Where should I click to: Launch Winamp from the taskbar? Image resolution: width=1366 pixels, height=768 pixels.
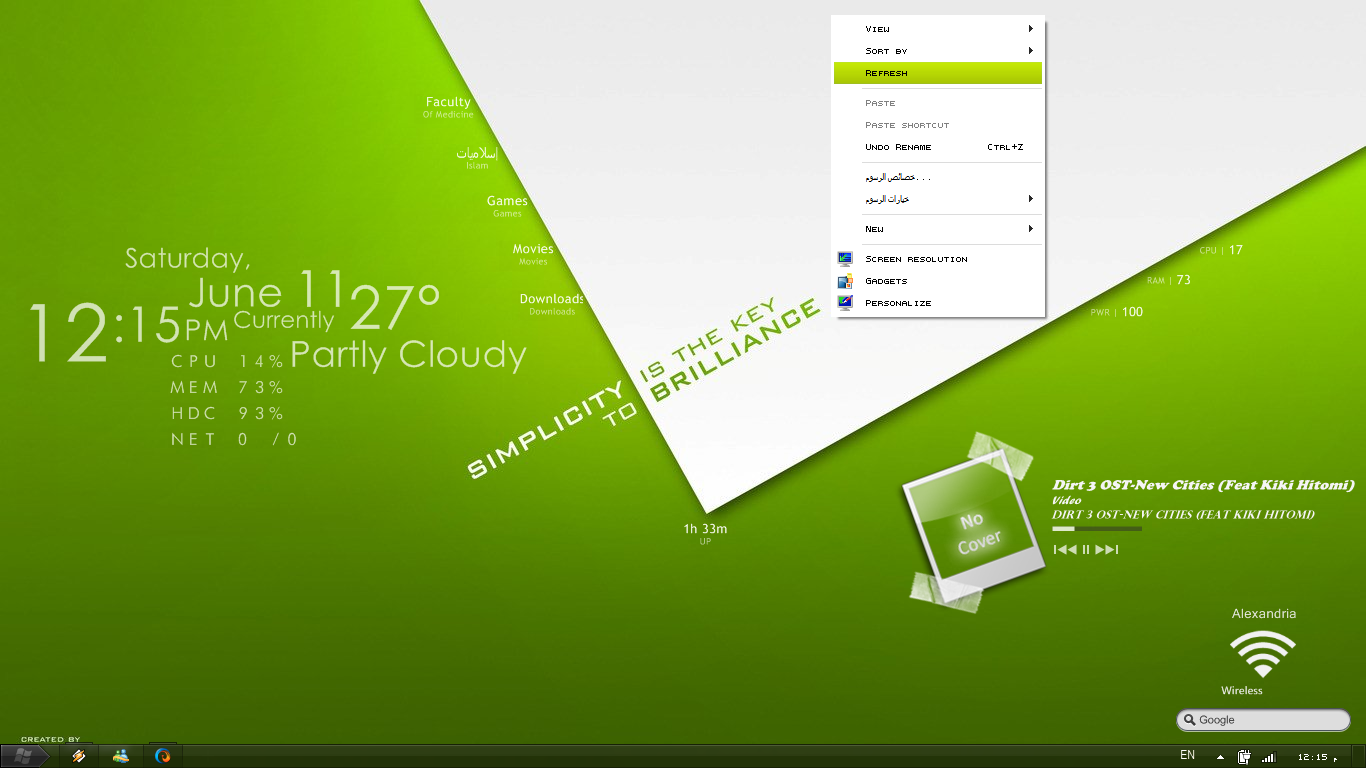click(78, 756)
